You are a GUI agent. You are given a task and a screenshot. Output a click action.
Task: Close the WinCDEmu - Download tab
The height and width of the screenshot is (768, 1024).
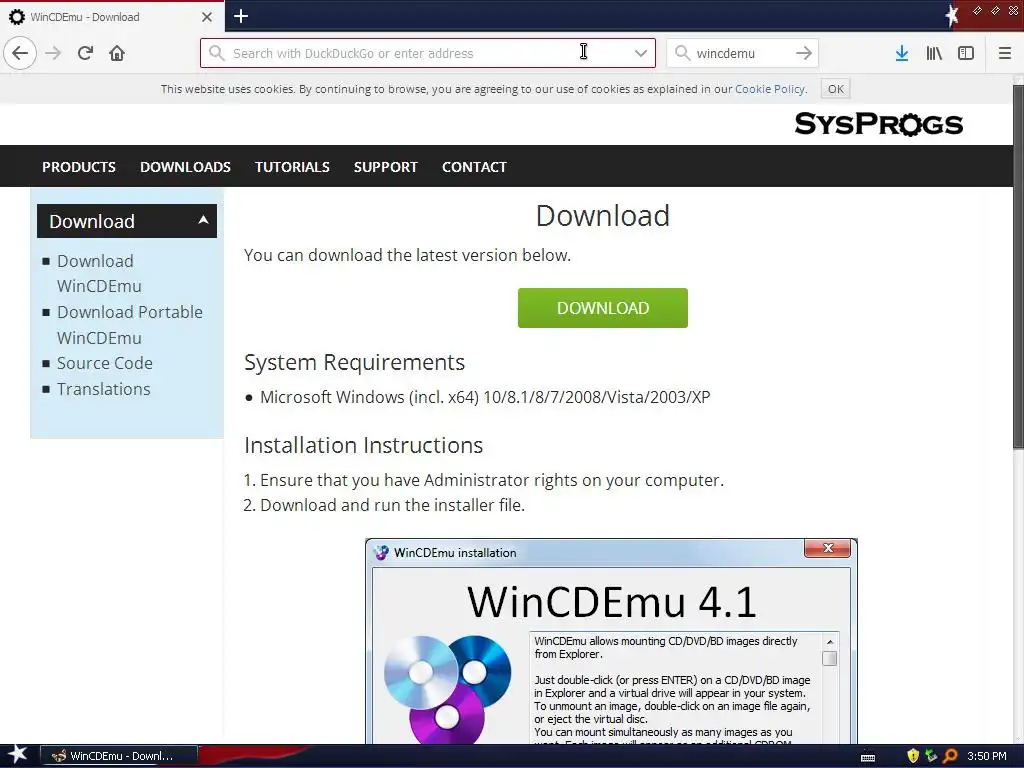tap(207, 17)
